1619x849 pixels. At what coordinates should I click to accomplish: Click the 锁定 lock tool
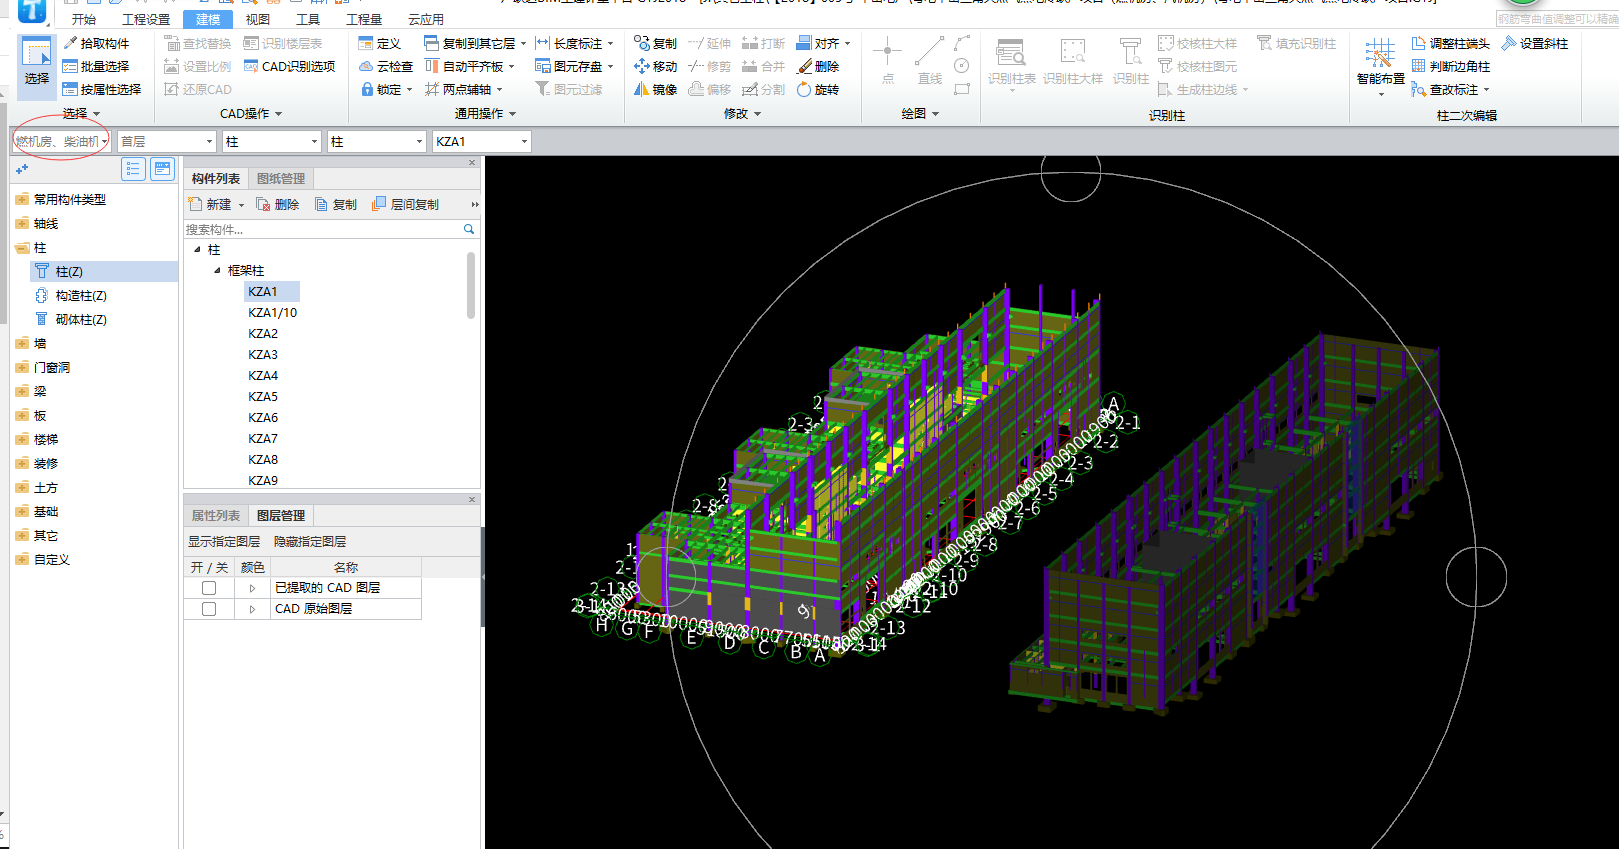coord(386,89)
